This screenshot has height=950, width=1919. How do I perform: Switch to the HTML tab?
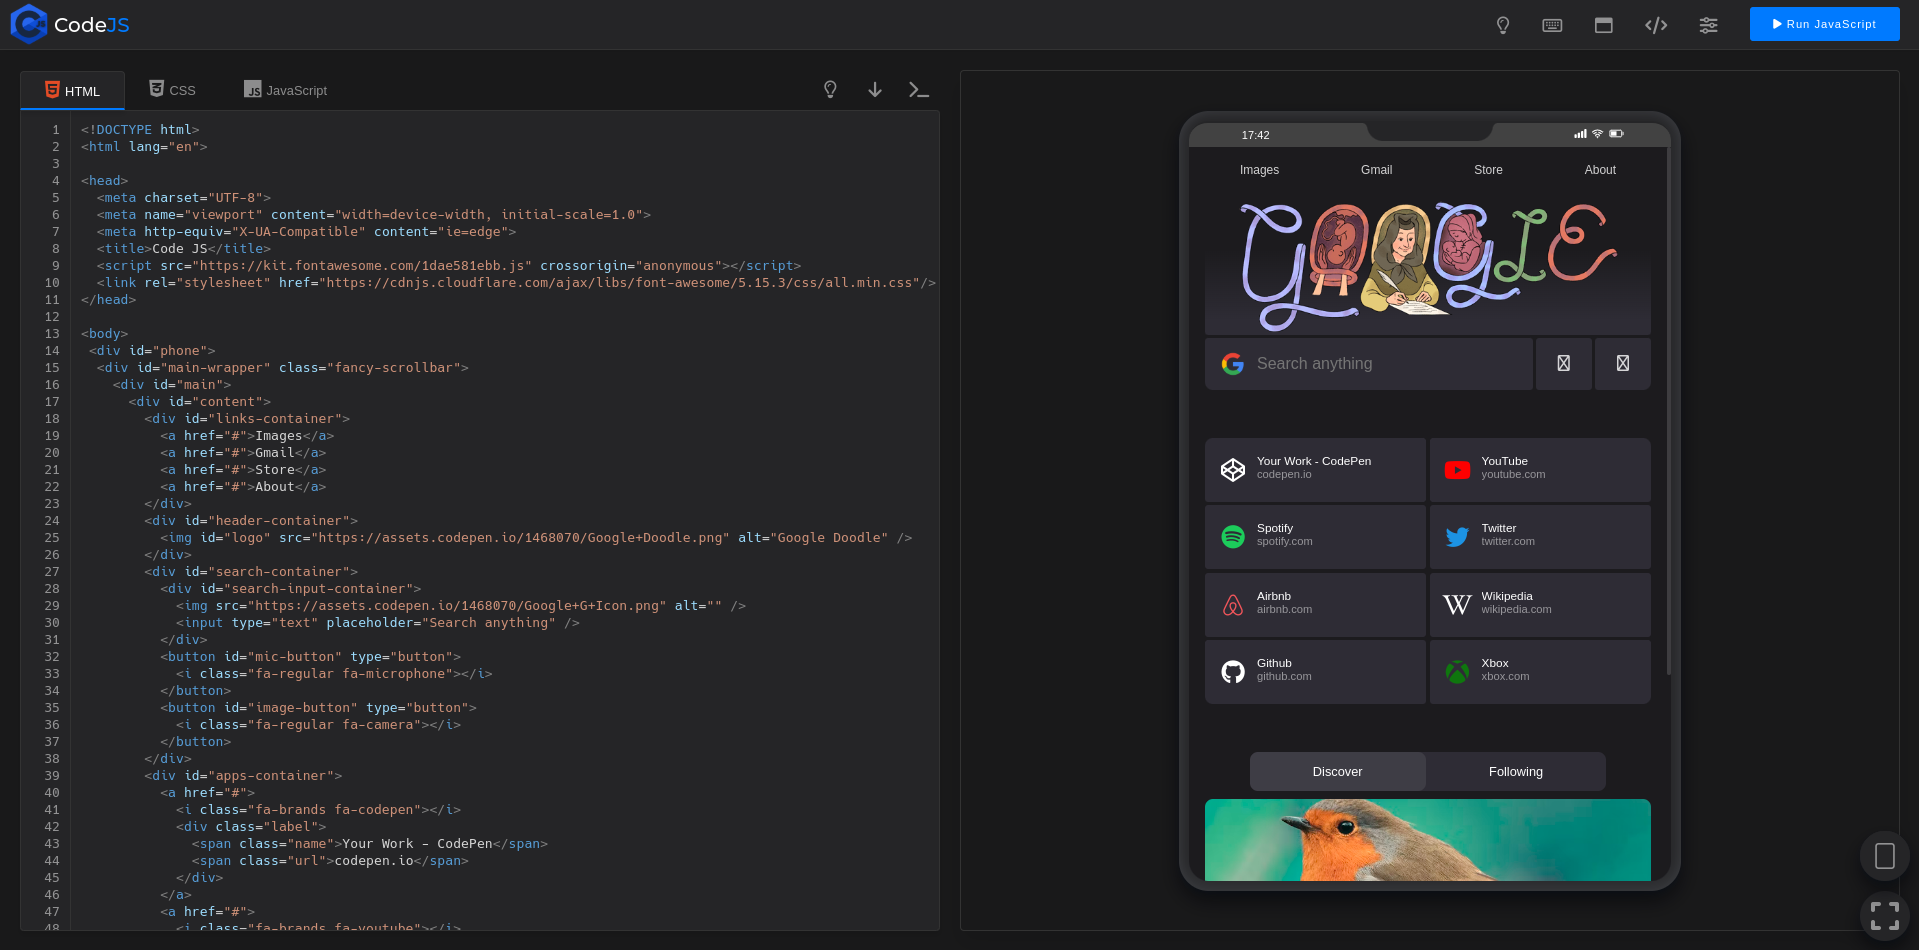click(x=73, y=90)
